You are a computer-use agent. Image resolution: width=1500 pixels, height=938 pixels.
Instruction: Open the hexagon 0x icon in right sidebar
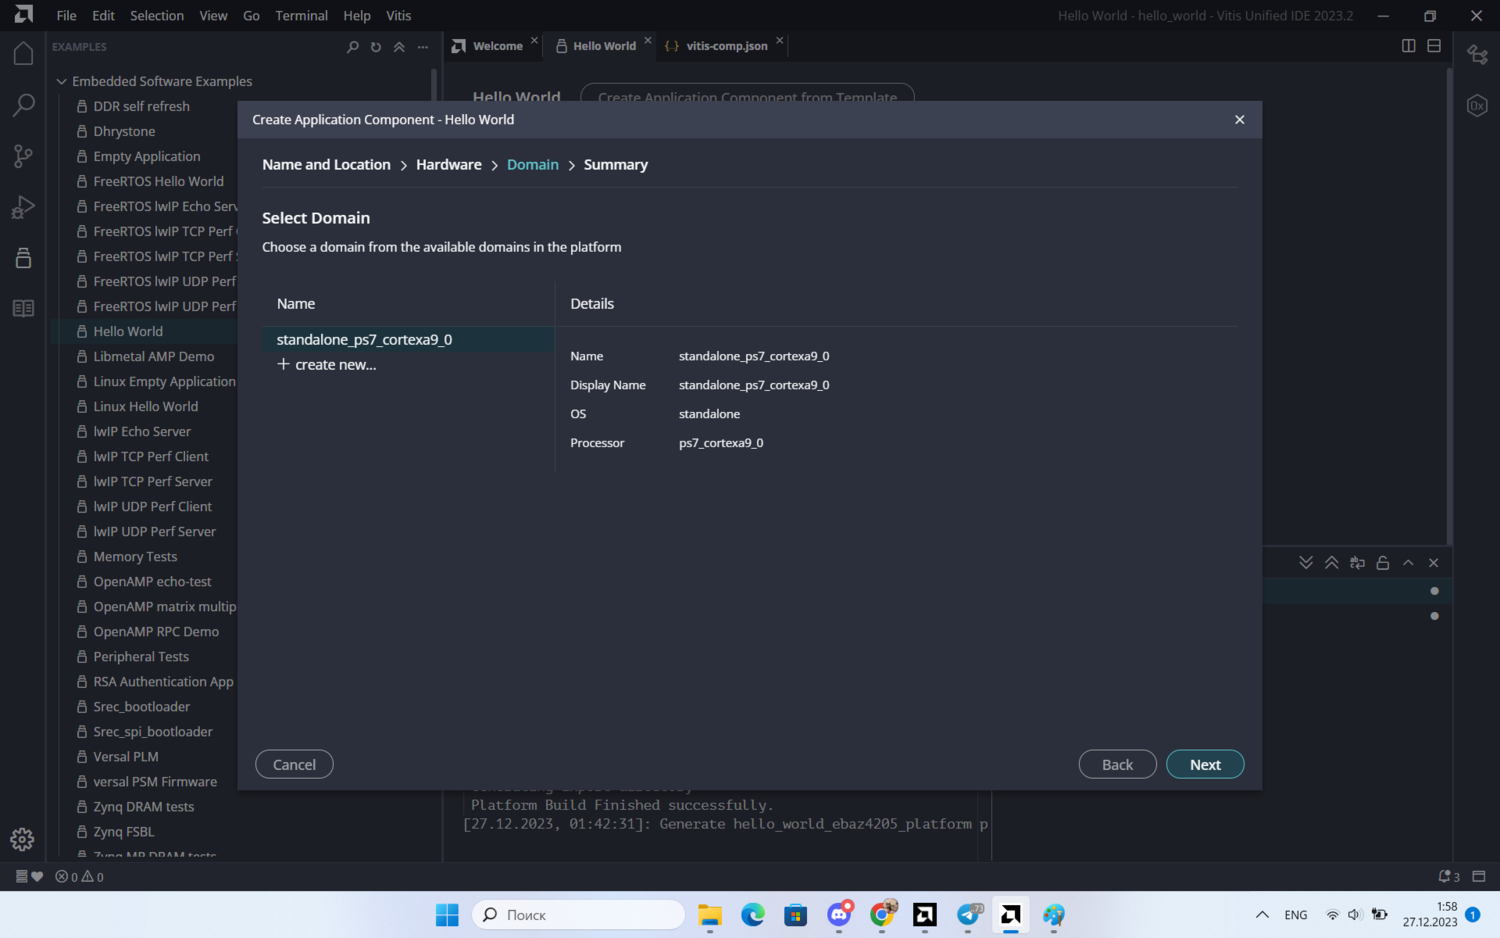(1477, 106)
